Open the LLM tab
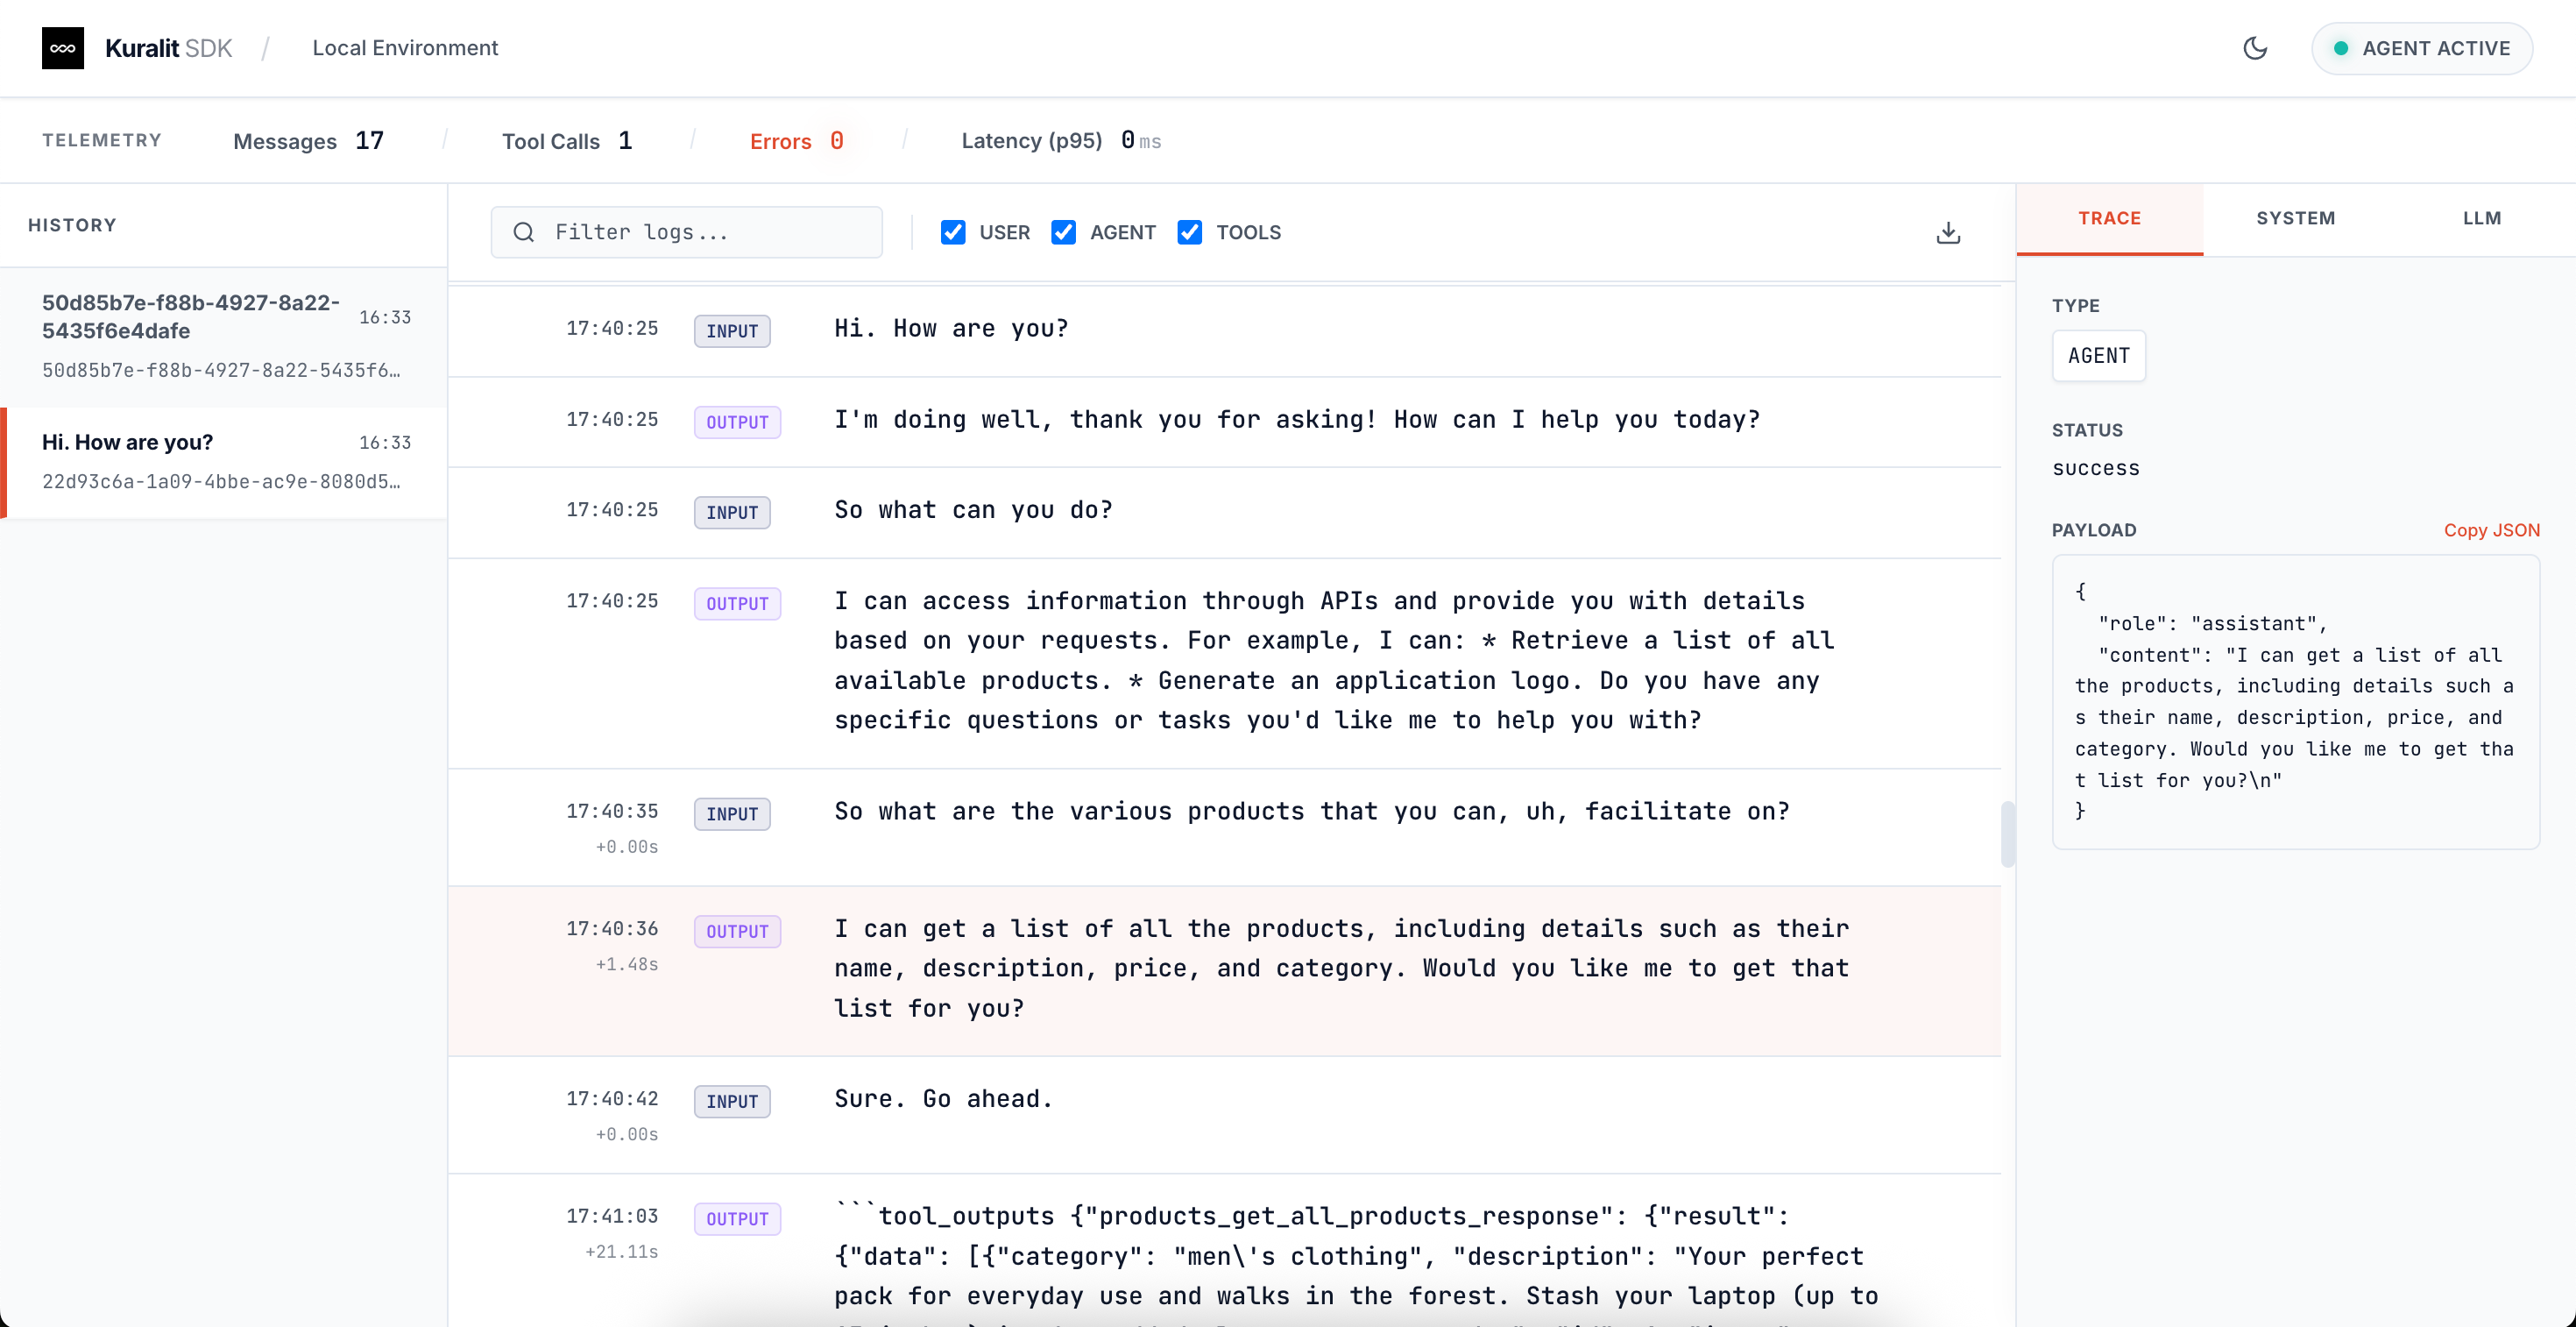Image resolution: width=2576 pixels, height=1327 pixels. (x=2483, y=218)
